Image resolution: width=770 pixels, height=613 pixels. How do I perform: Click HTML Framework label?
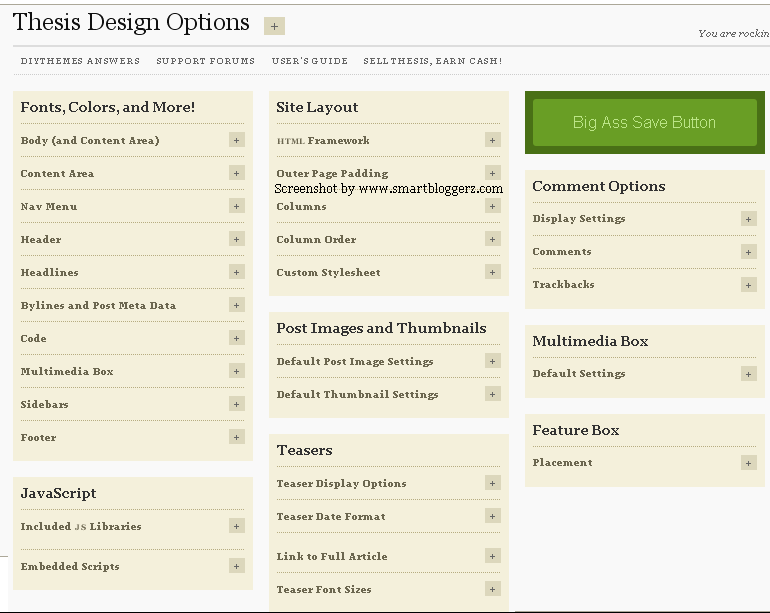click(x=323, y=140)
